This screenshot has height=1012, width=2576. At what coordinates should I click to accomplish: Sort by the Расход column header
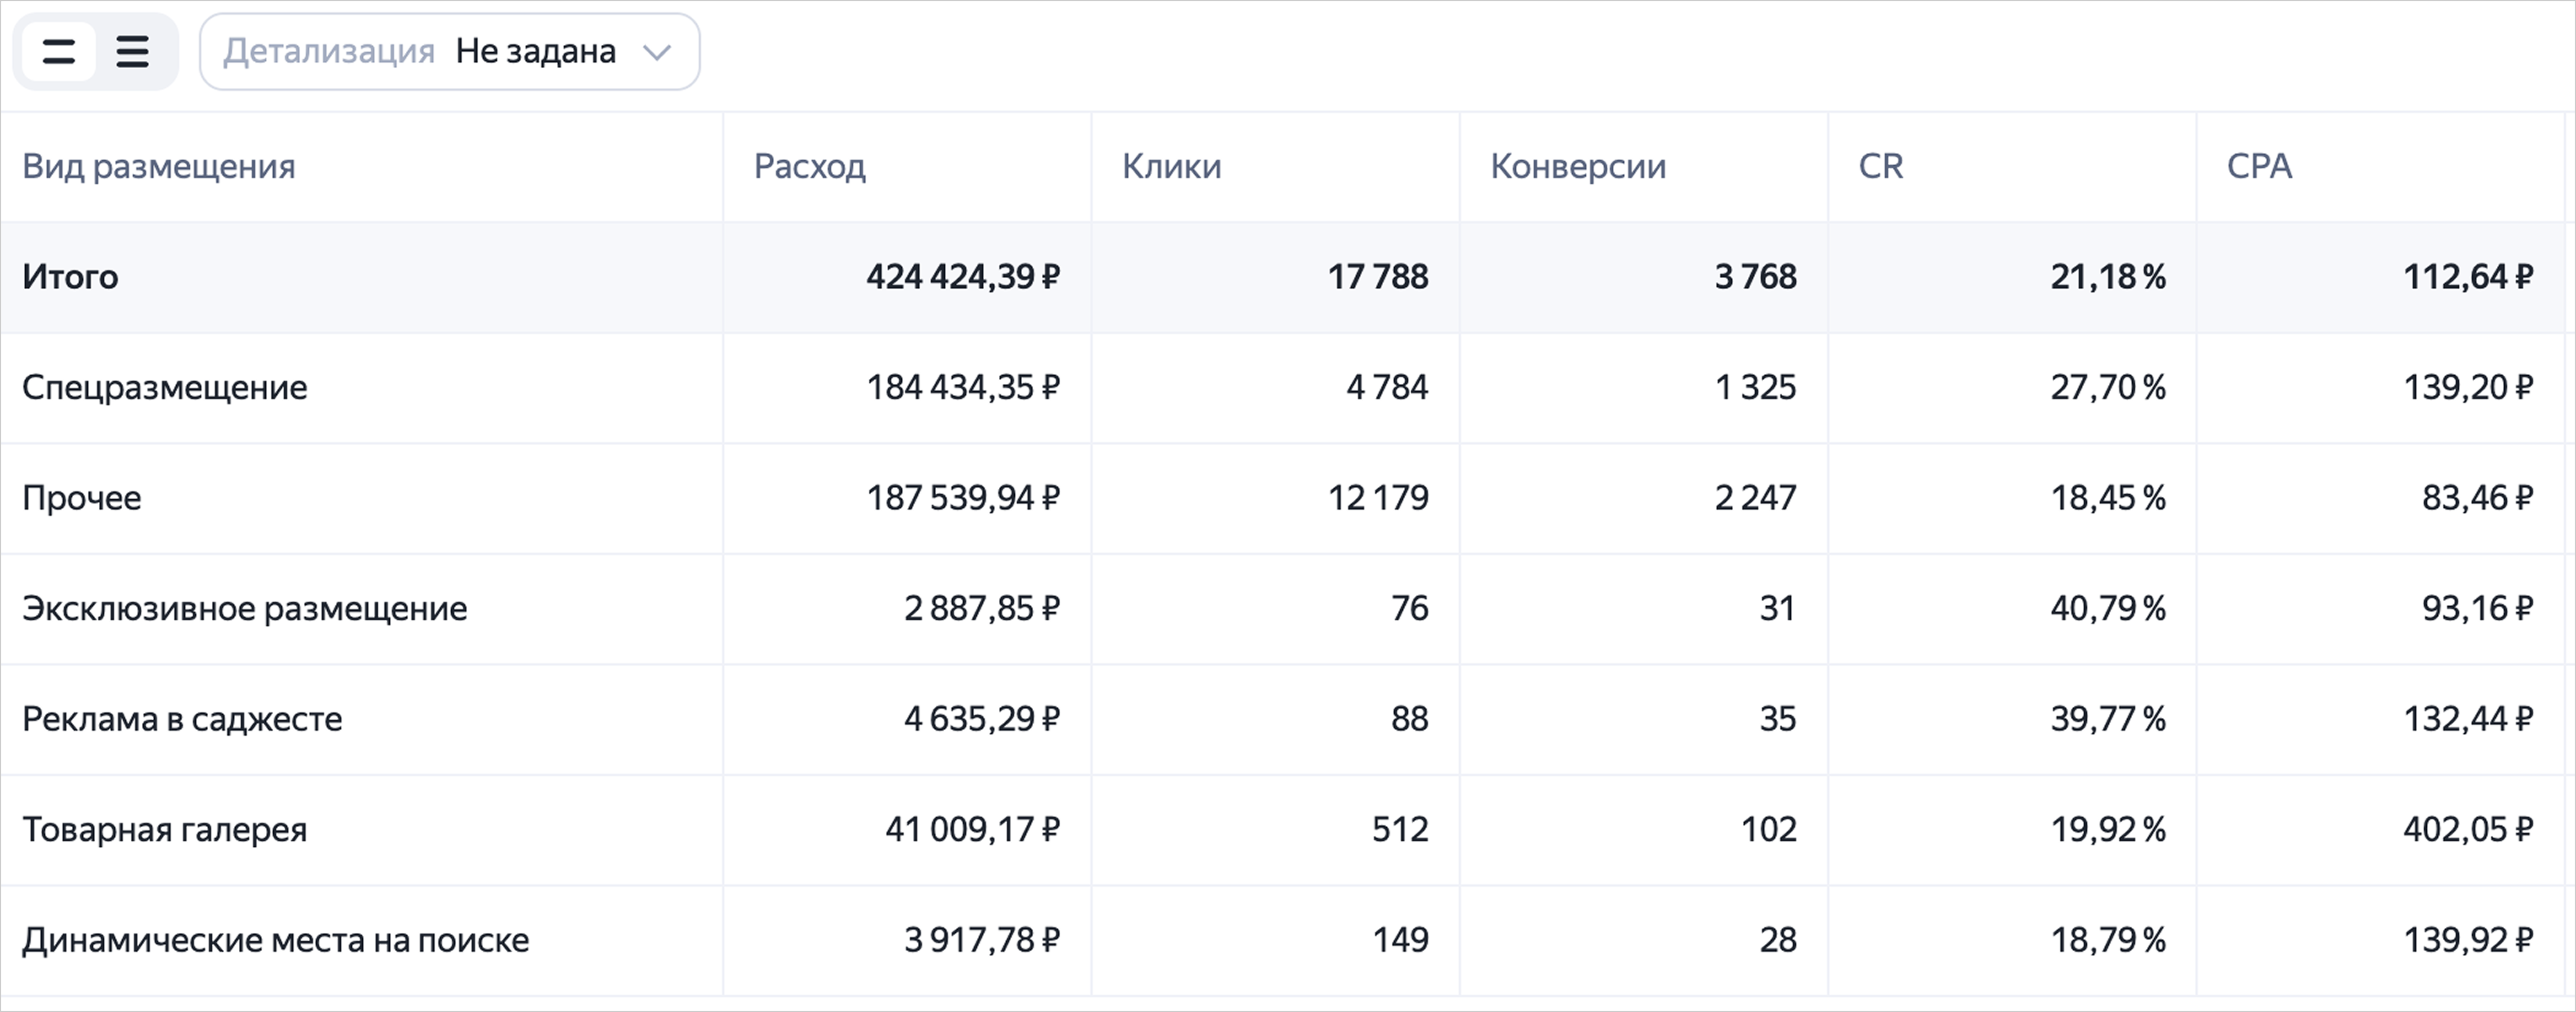(x=810, y=166)
